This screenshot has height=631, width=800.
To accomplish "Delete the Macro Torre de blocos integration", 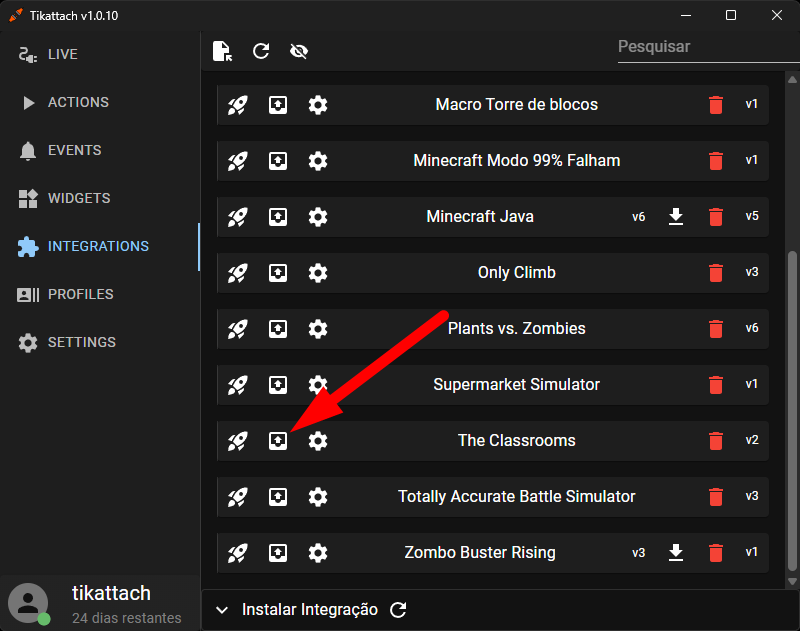I will click(x=716, y=105).
